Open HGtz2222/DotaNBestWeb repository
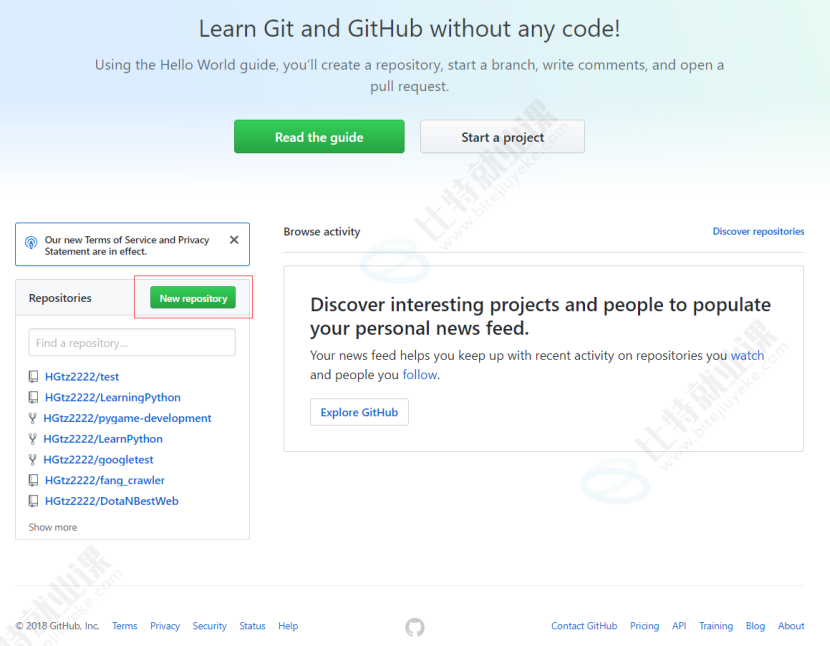 pyautogui.click(x=112, y=501)
